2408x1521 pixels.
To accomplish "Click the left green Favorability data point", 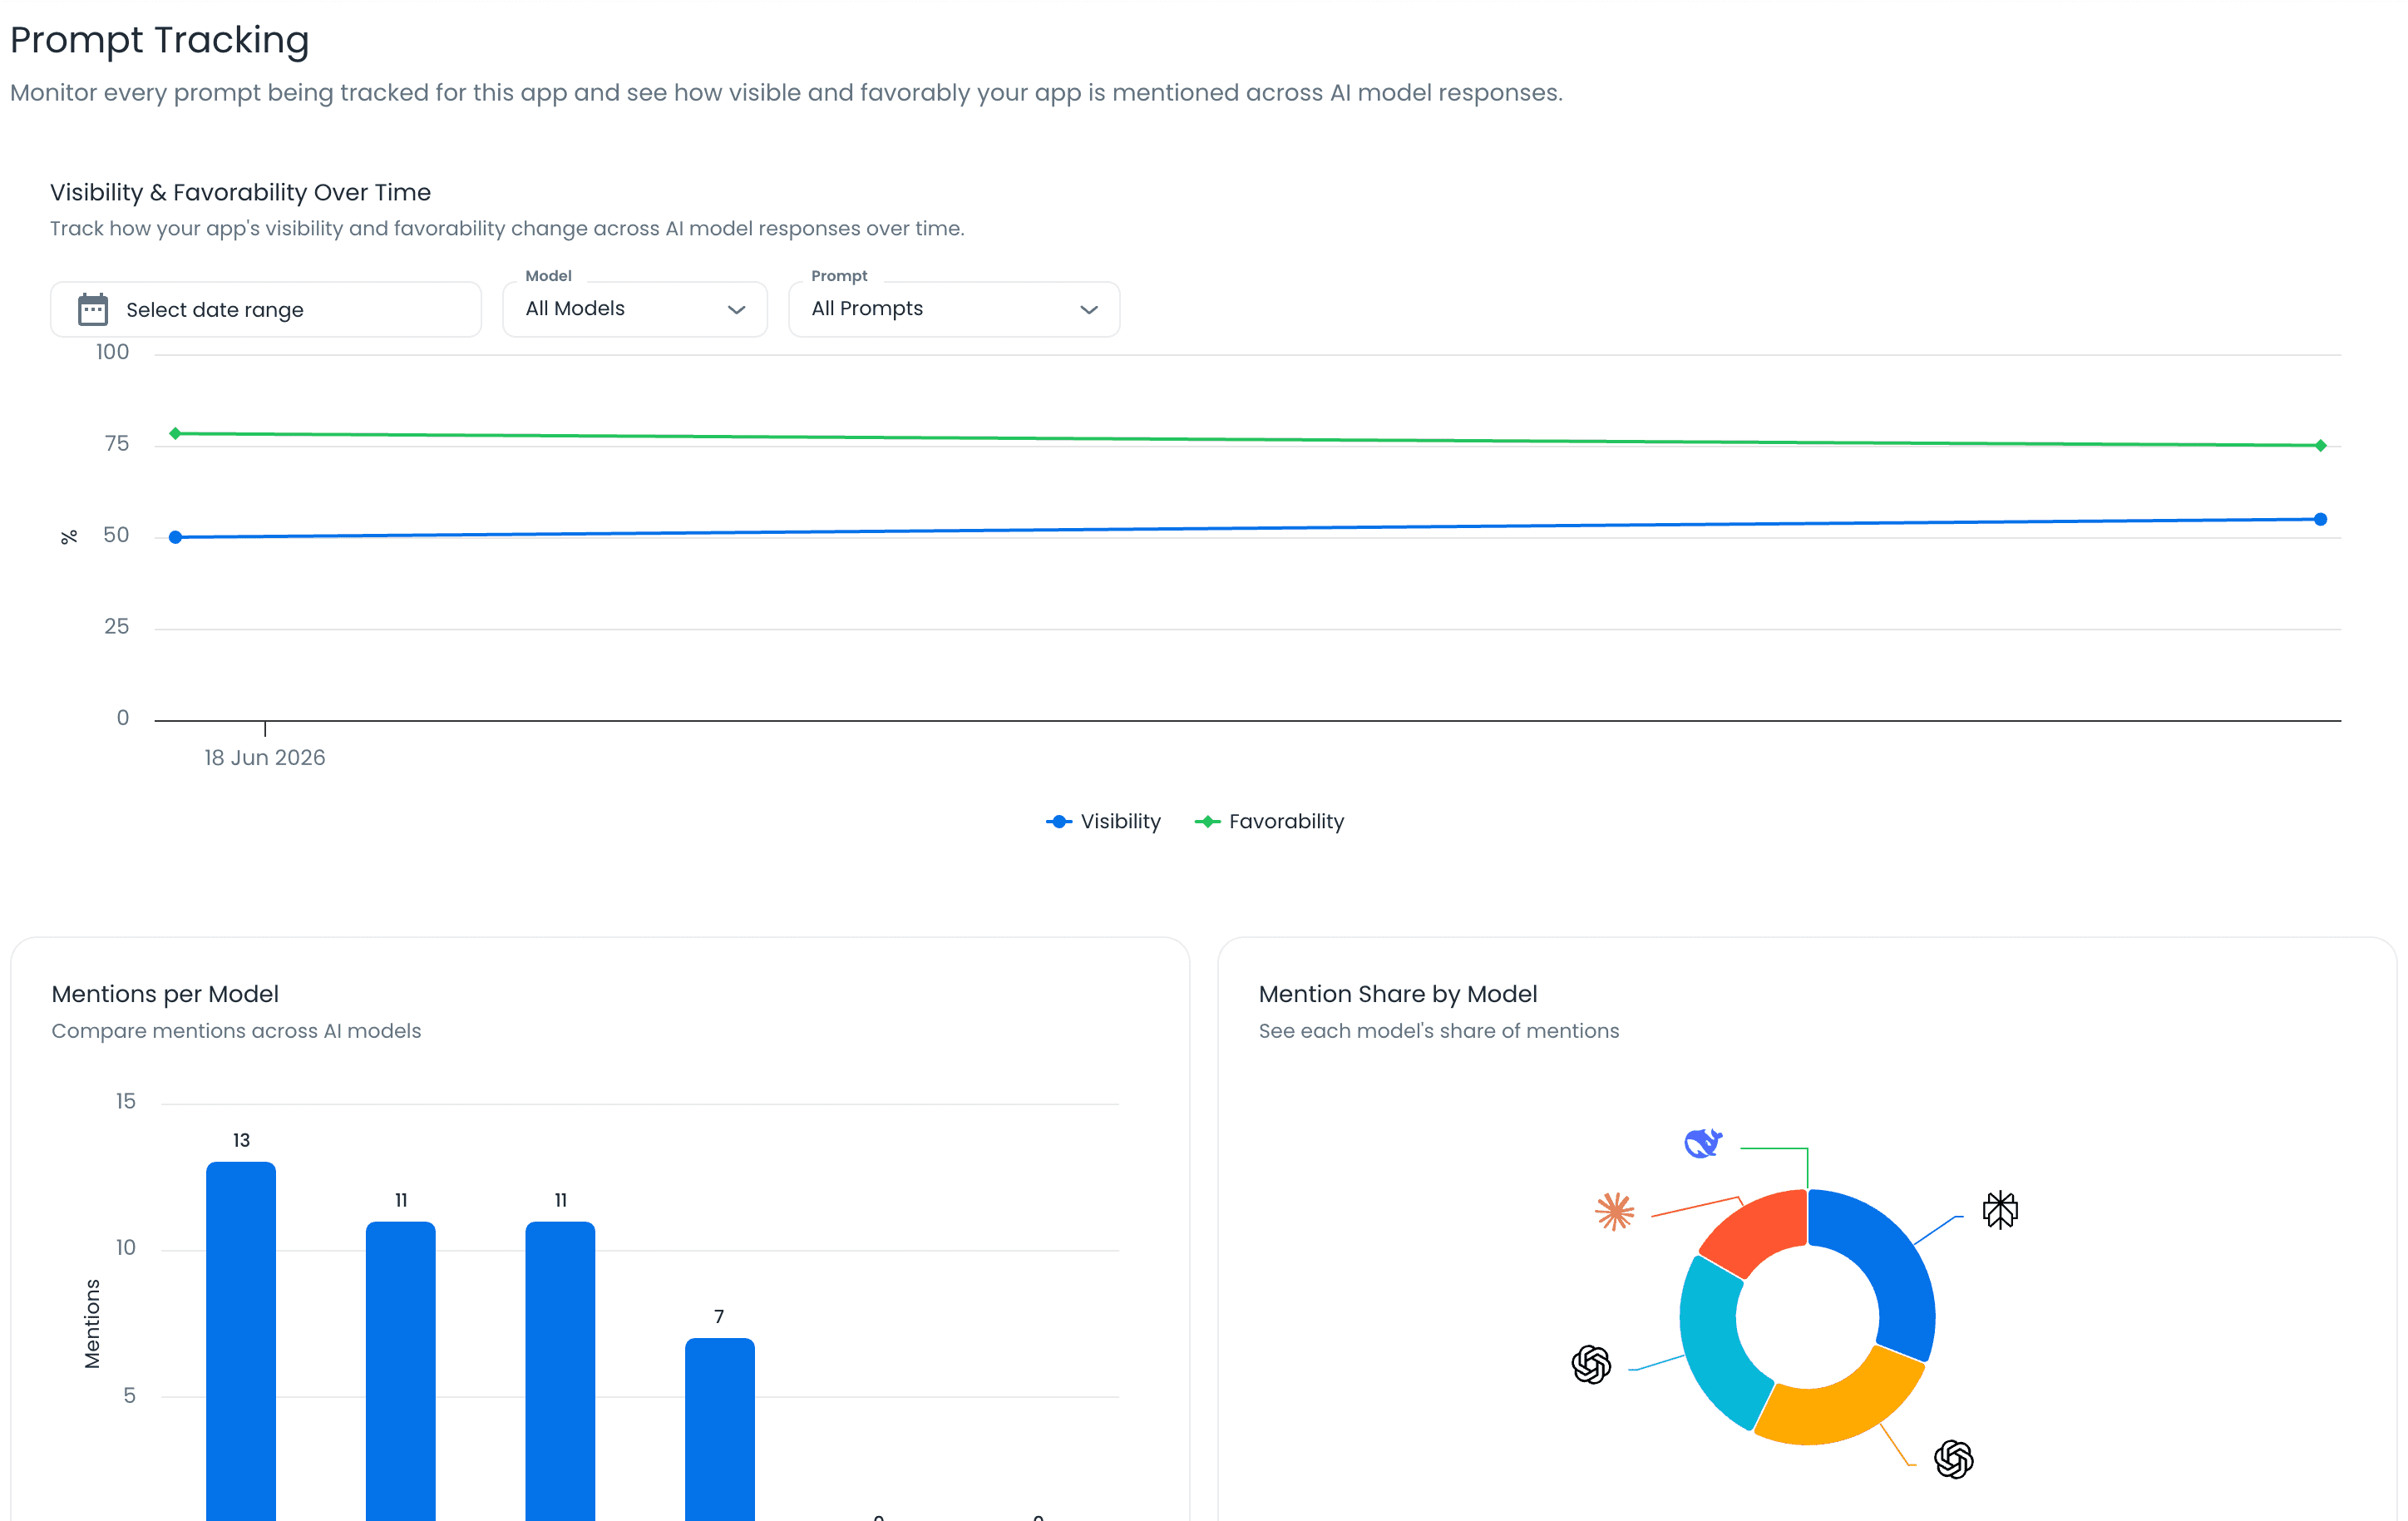I will 176,434.
